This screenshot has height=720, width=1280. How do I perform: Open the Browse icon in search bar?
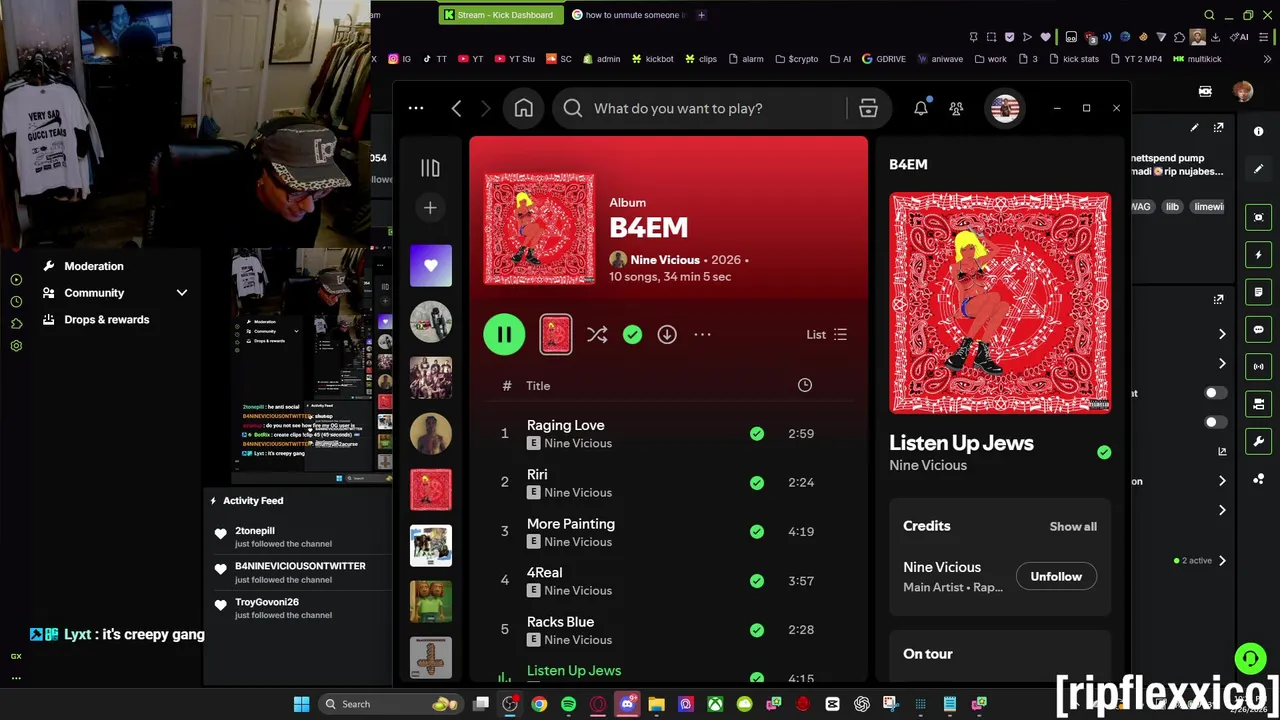pyautogui.click(x=868, y=108)
